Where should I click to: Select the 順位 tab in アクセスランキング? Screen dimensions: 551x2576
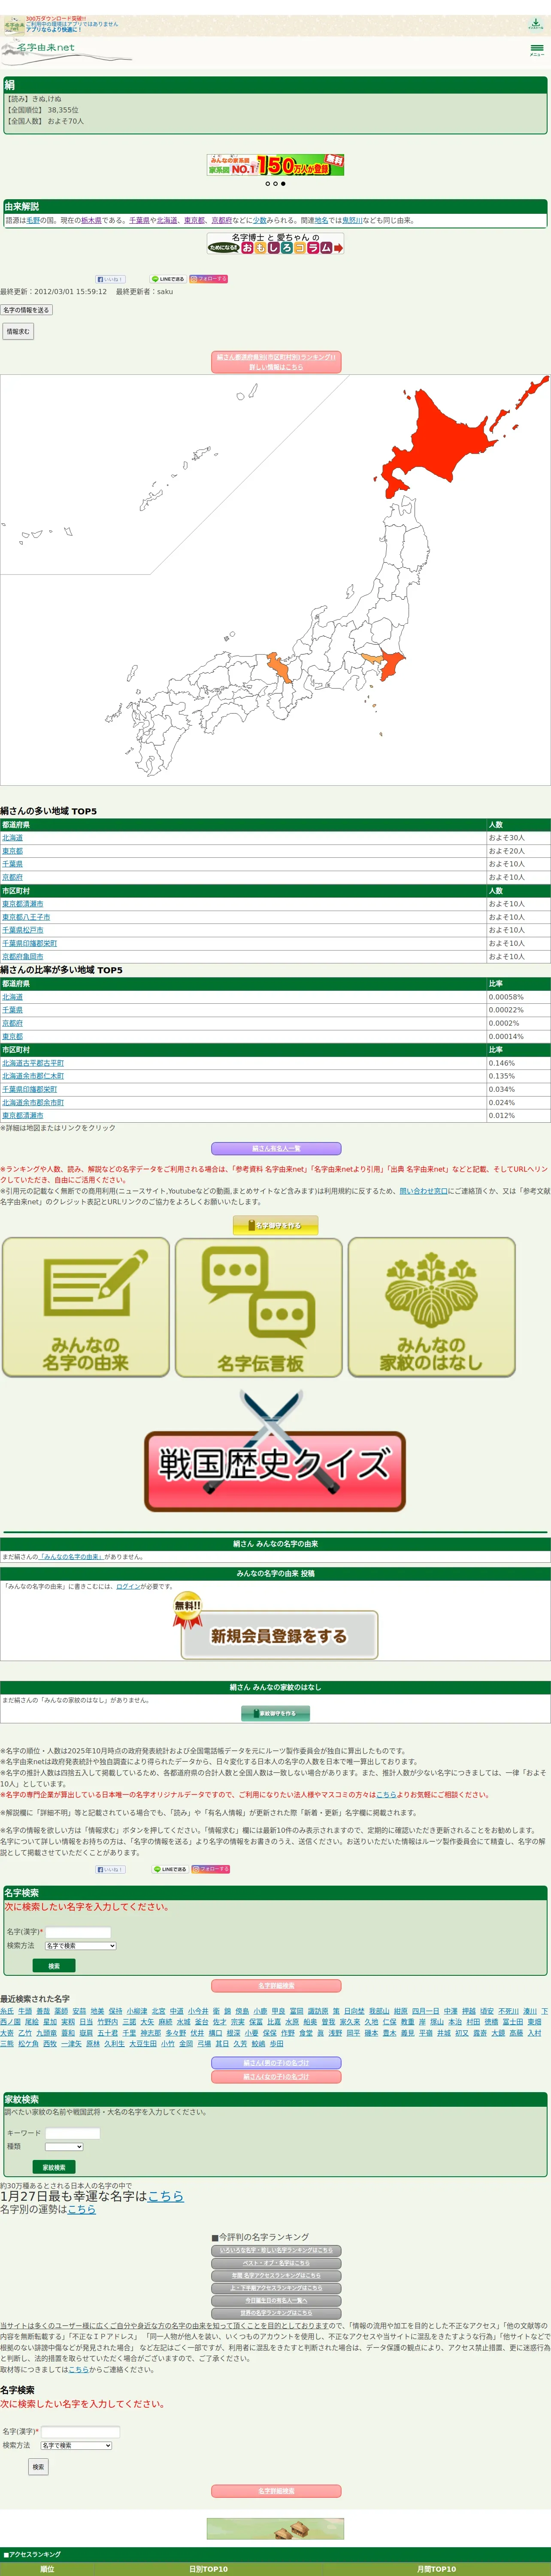pyautogui.click(x=47, y=2569)
